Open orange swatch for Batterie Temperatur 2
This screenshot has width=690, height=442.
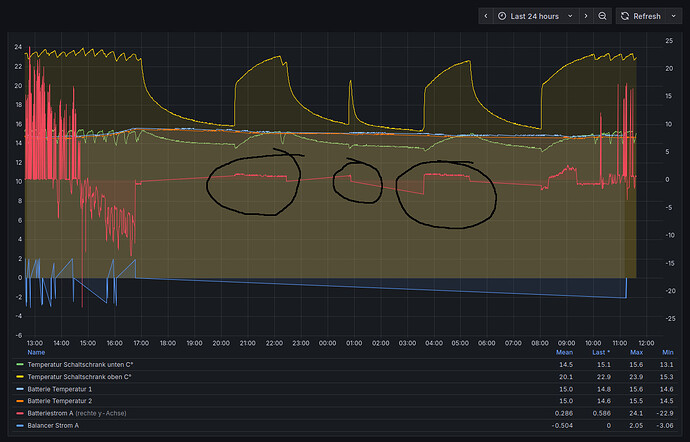pyautogui.click(x=20, y=401)
